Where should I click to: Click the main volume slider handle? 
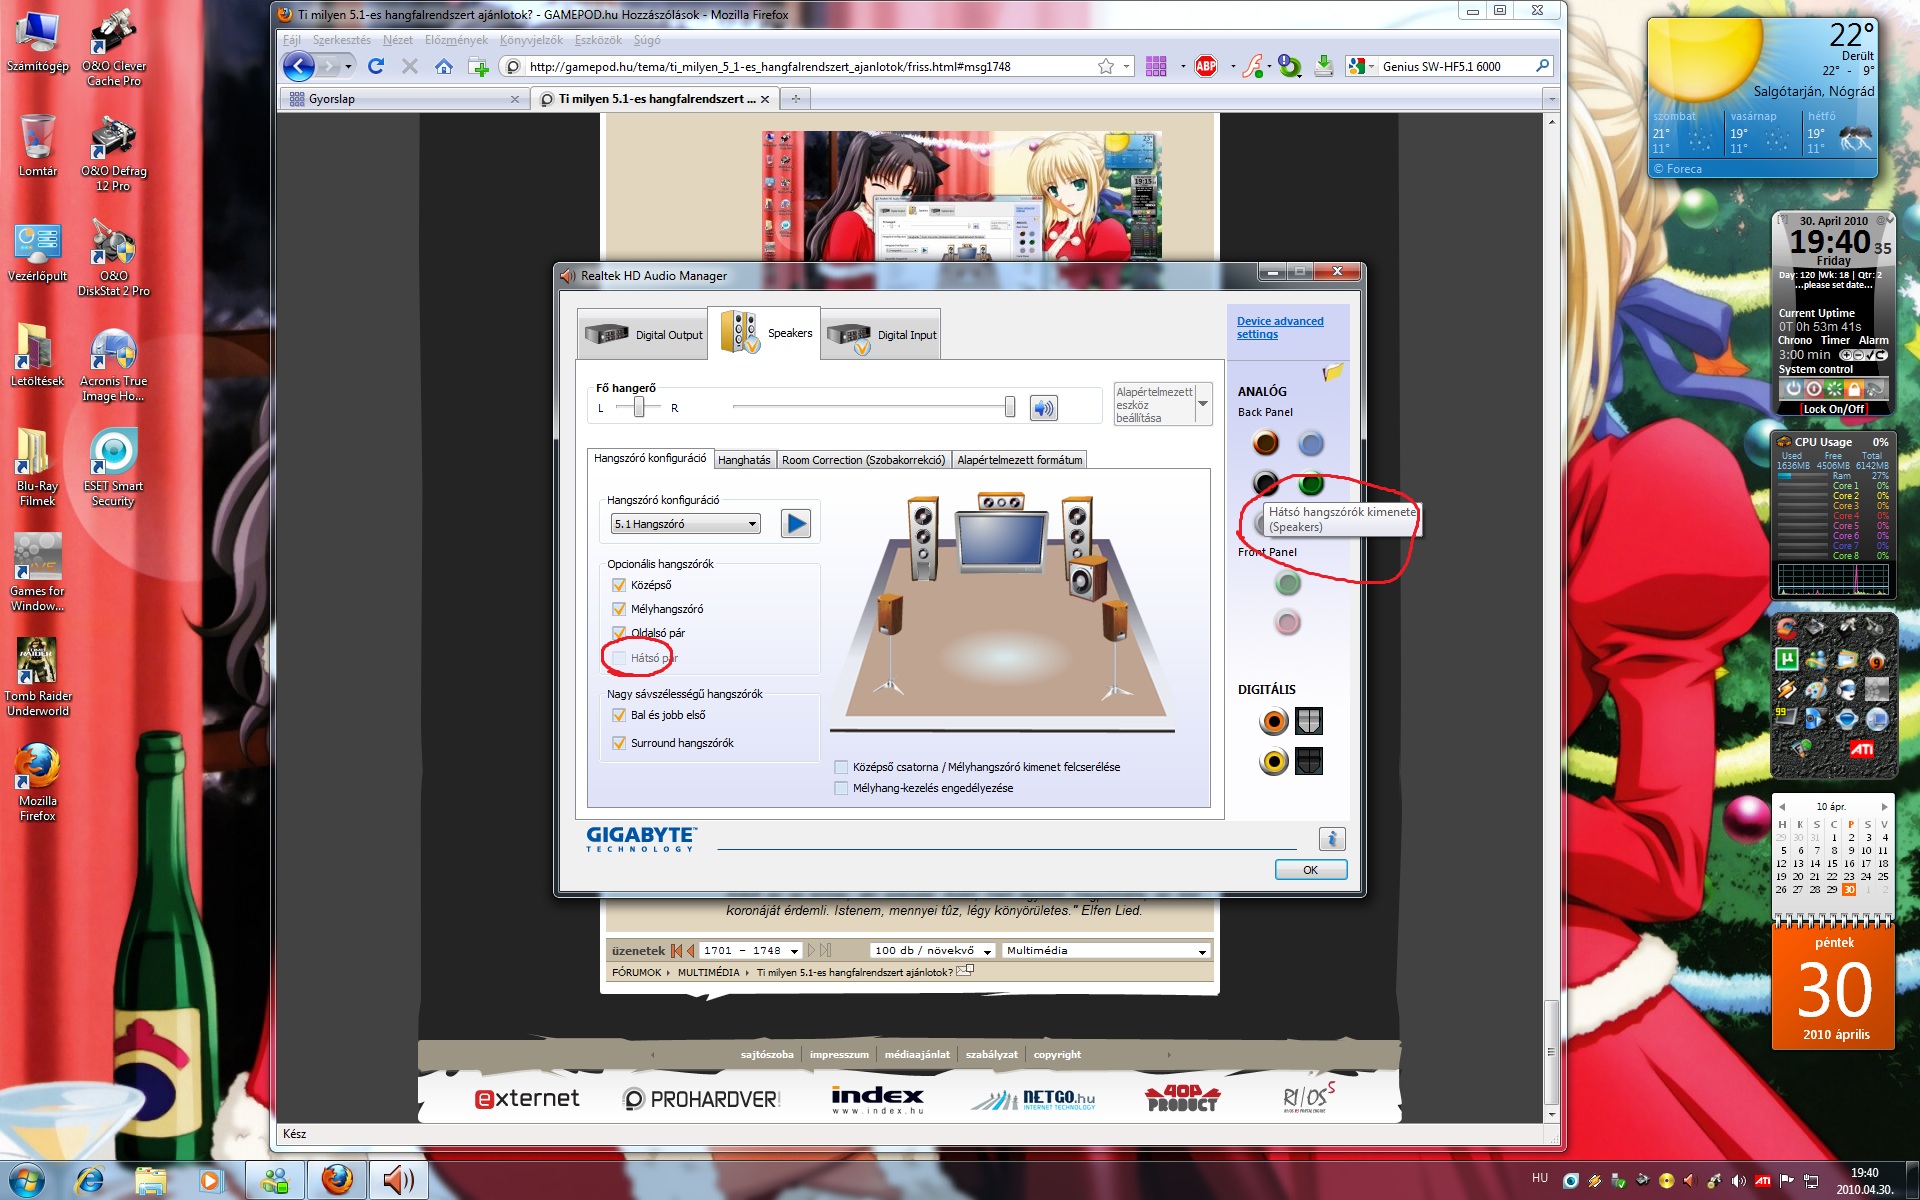tap(1009, 406)
